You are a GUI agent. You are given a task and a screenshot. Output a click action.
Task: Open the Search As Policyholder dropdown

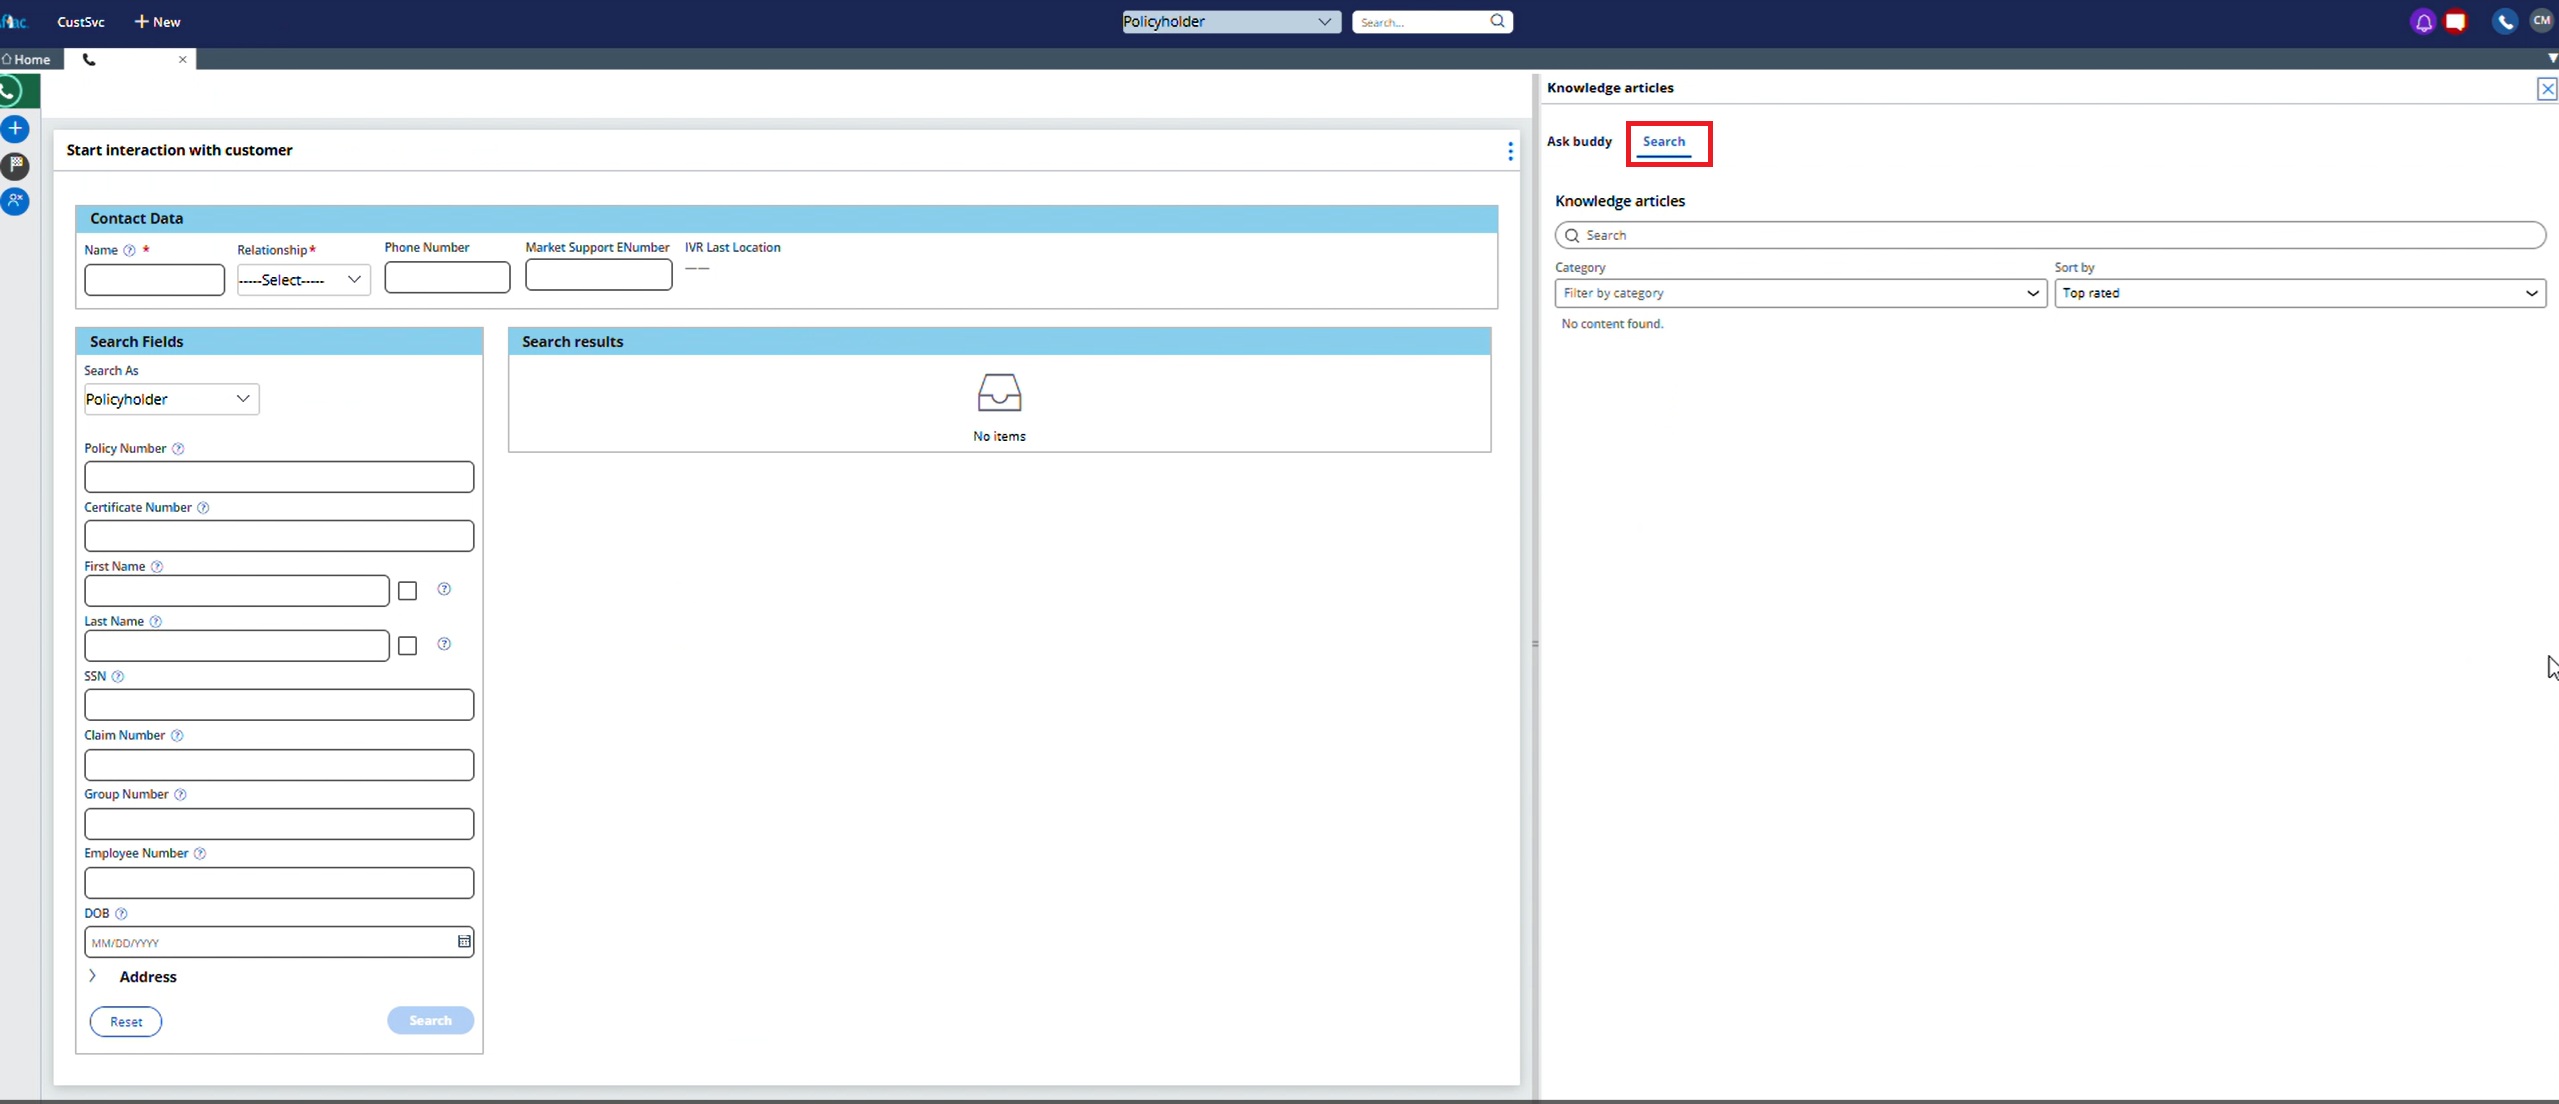click(171, 399)
